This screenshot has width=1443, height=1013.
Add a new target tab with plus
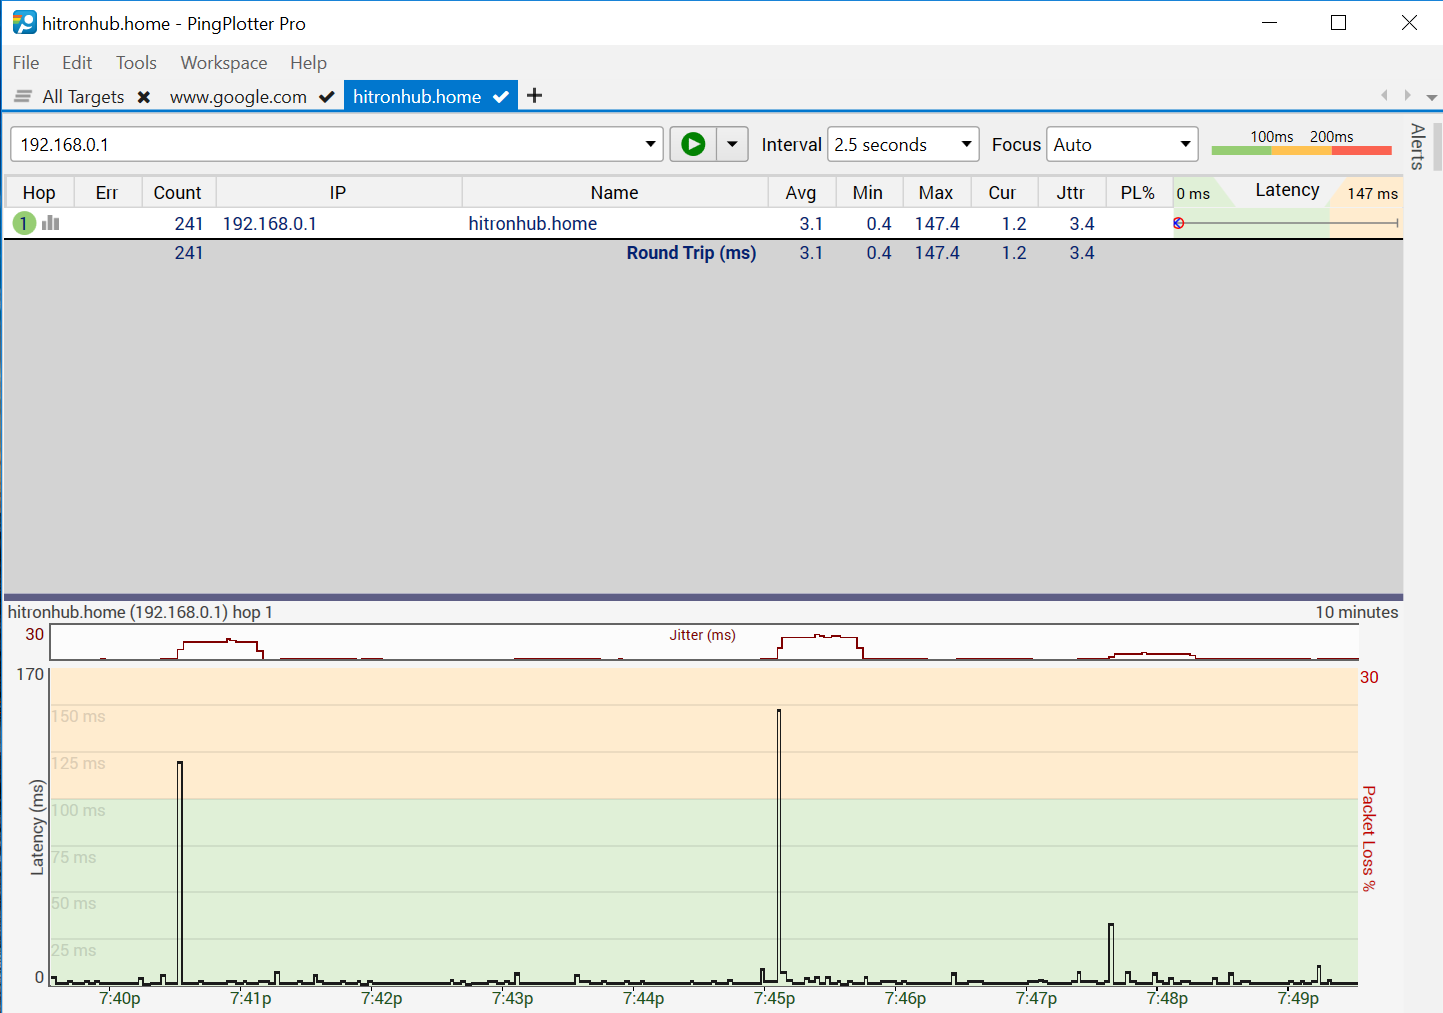click(x=534, y=95)
